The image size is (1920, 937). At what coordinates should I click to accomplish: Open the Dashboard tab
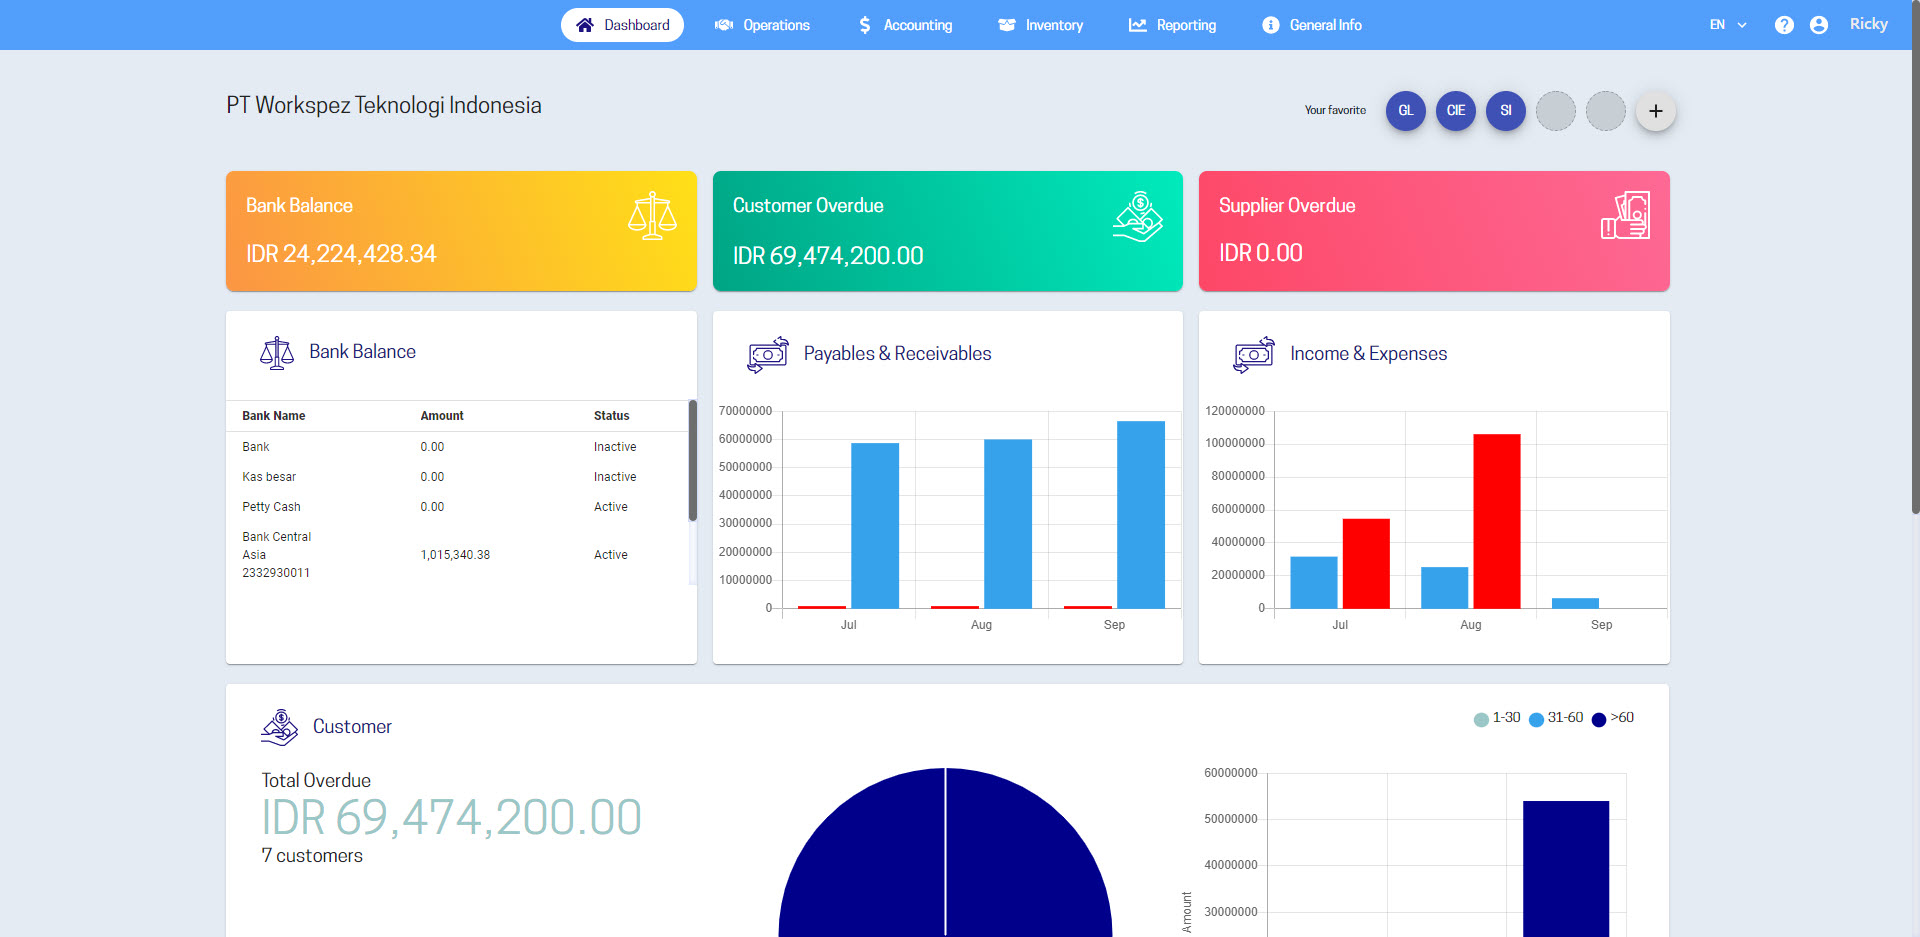(x=622, y=25)
